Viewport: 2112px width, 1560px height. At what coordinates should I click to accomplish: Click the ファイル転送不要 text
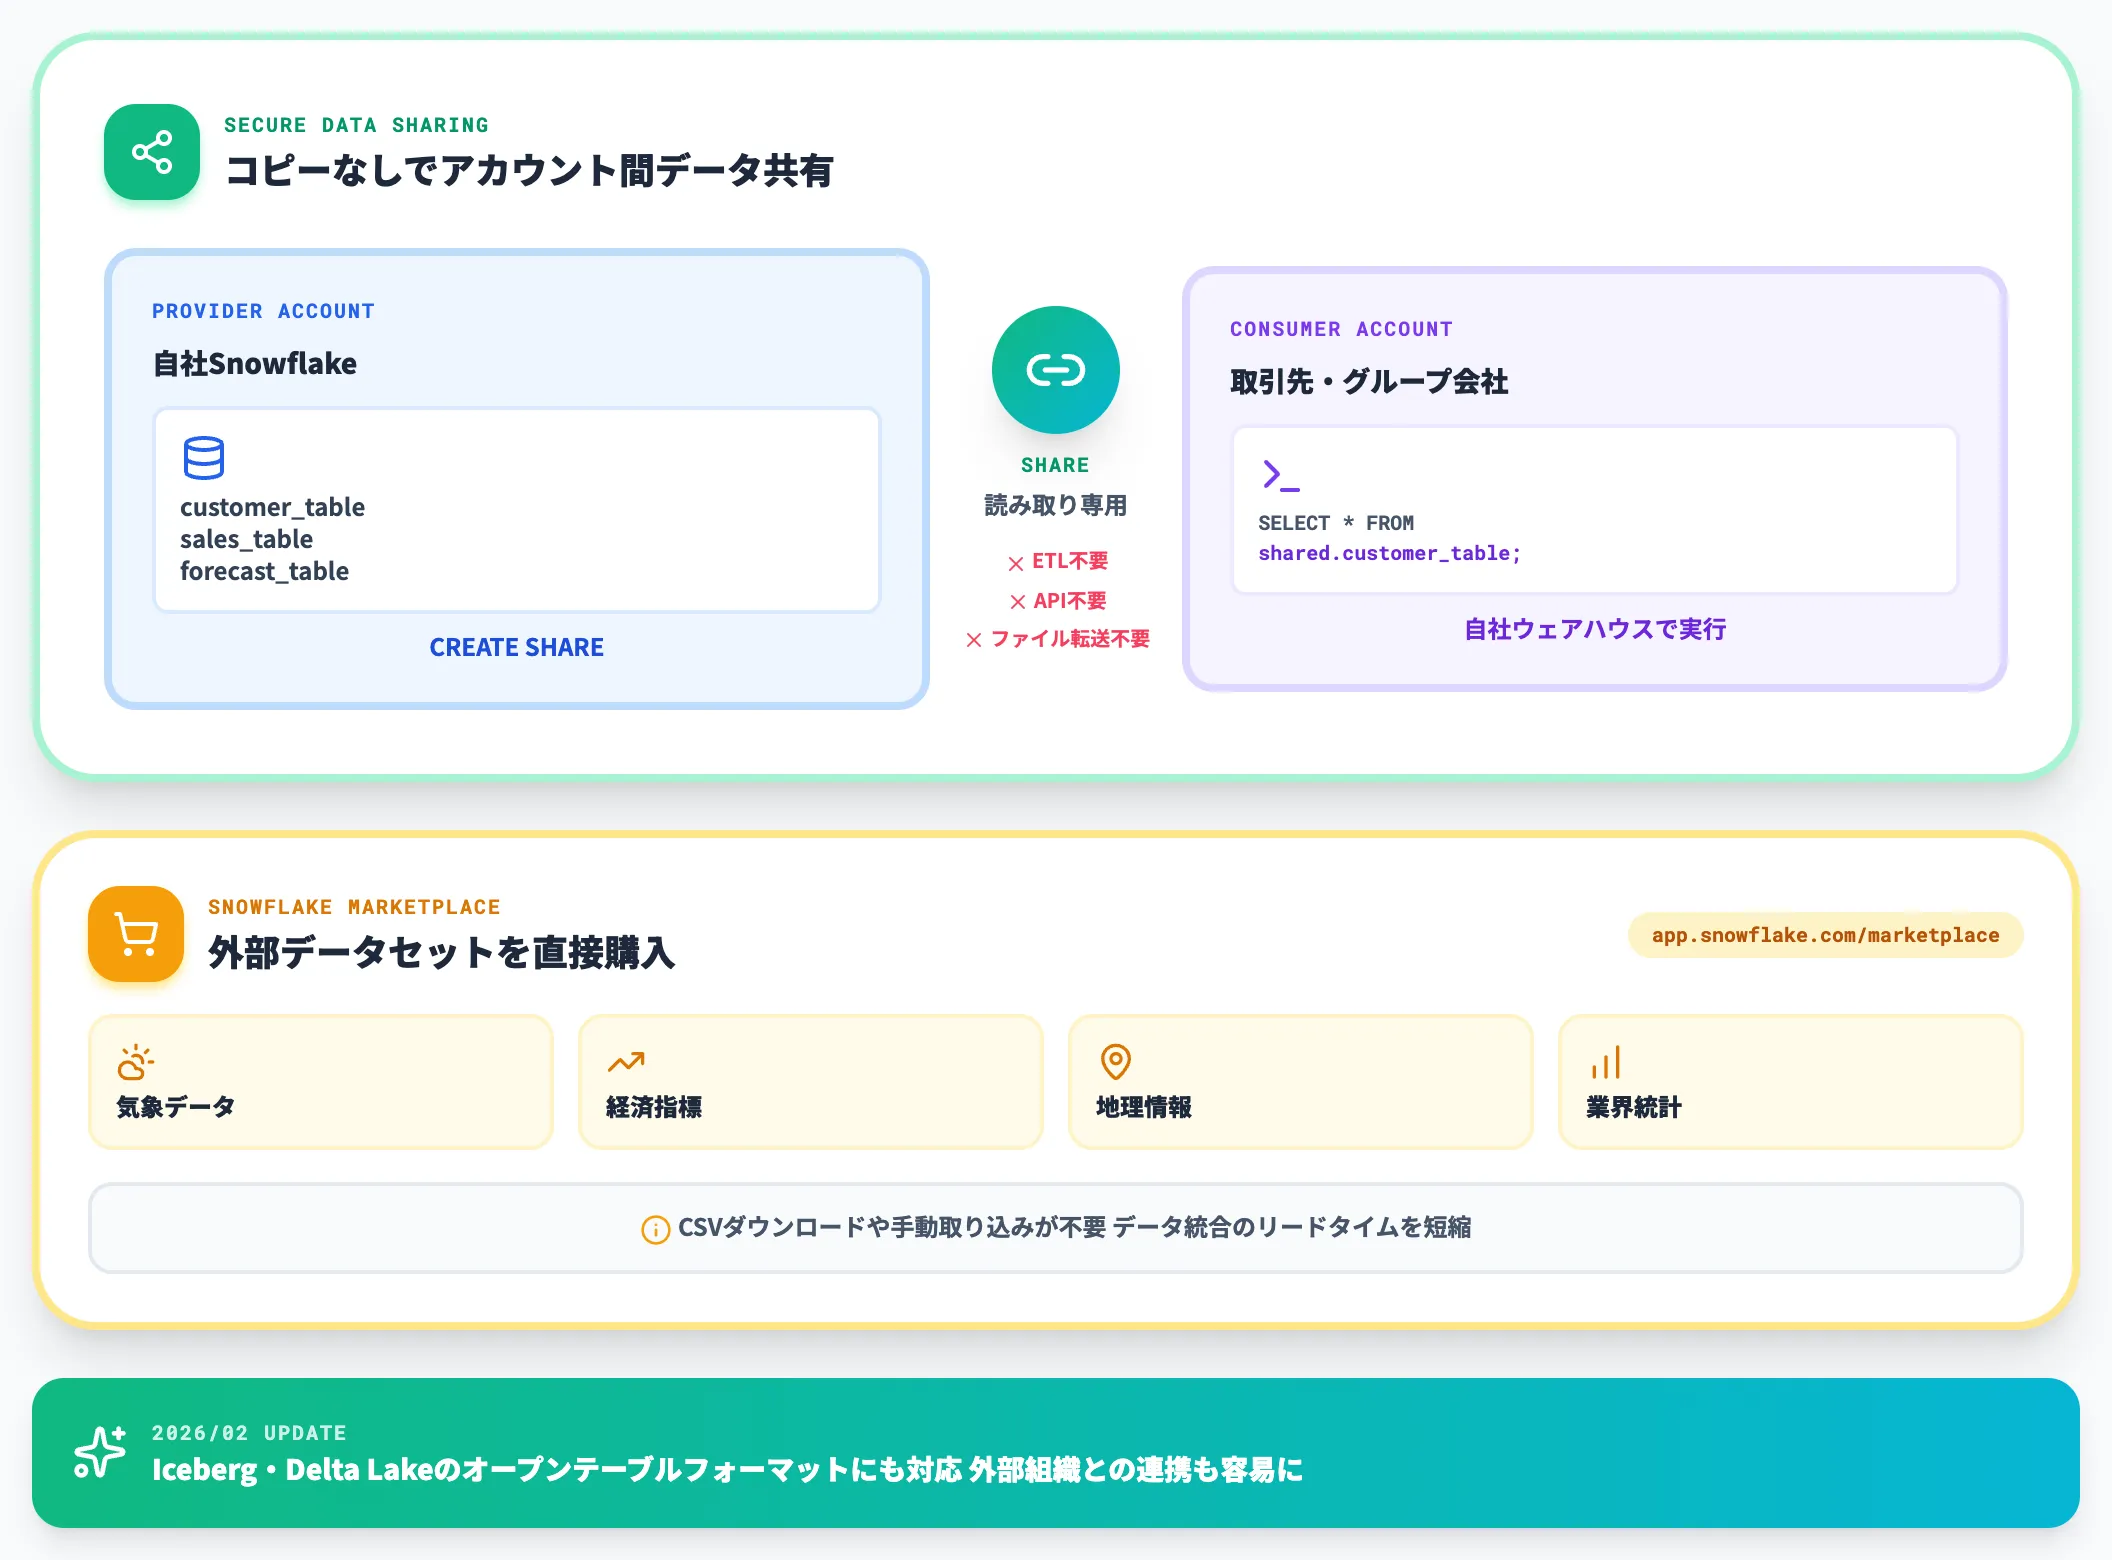pos(1070,639)
